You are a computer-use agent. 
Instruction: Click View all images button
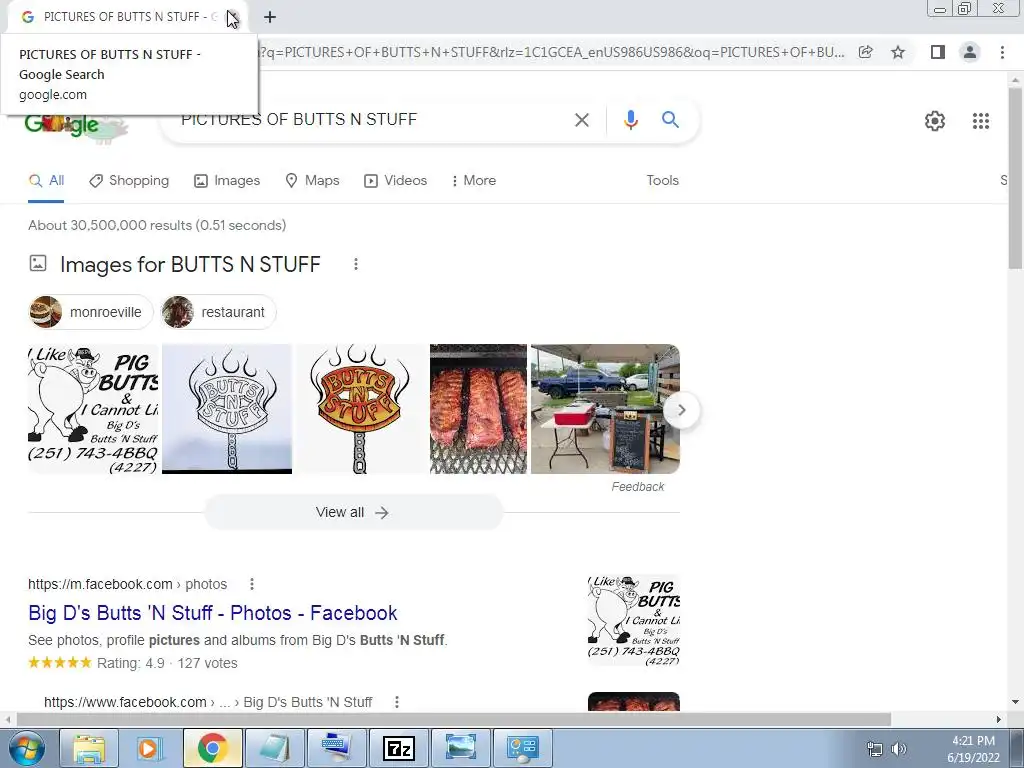point(353,513)
